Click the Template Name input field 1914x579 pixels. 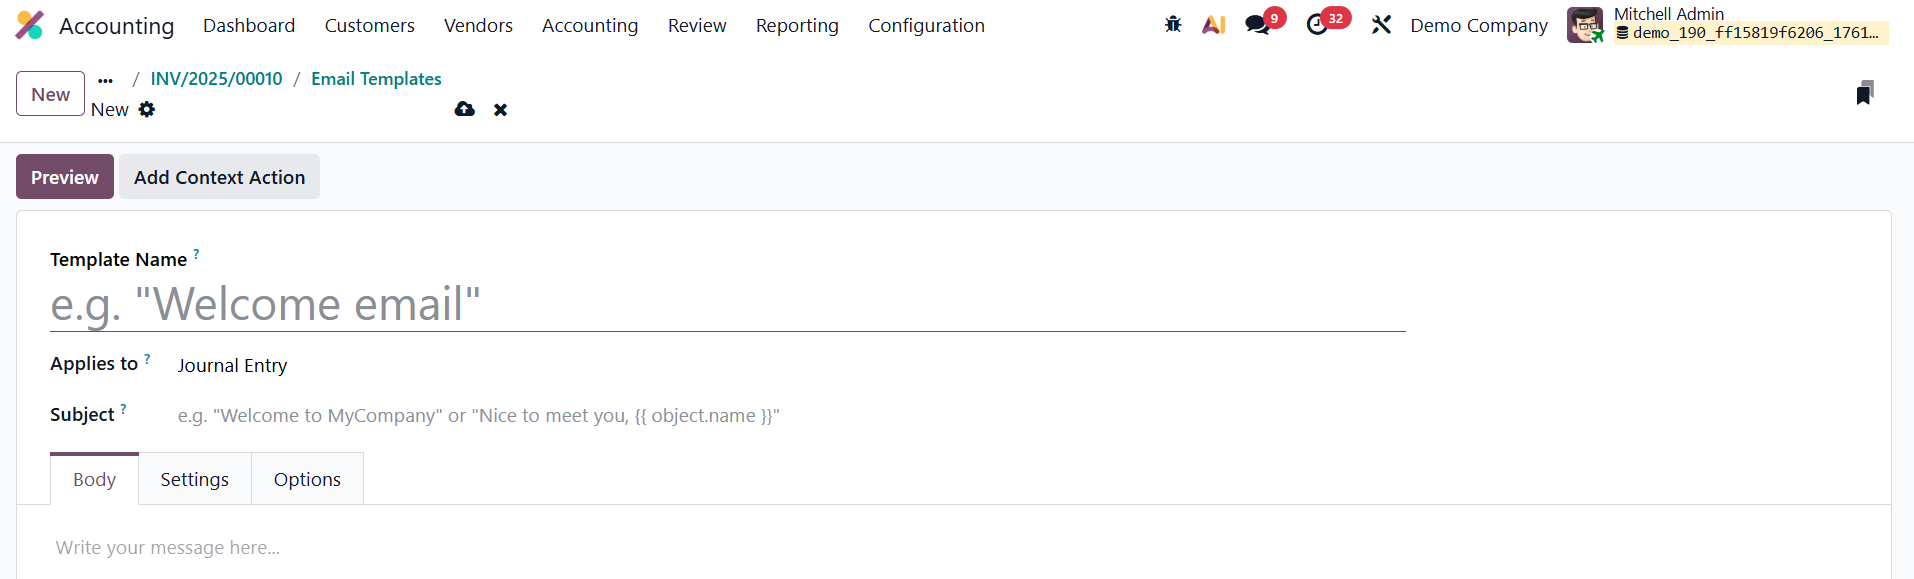point(727,305)
